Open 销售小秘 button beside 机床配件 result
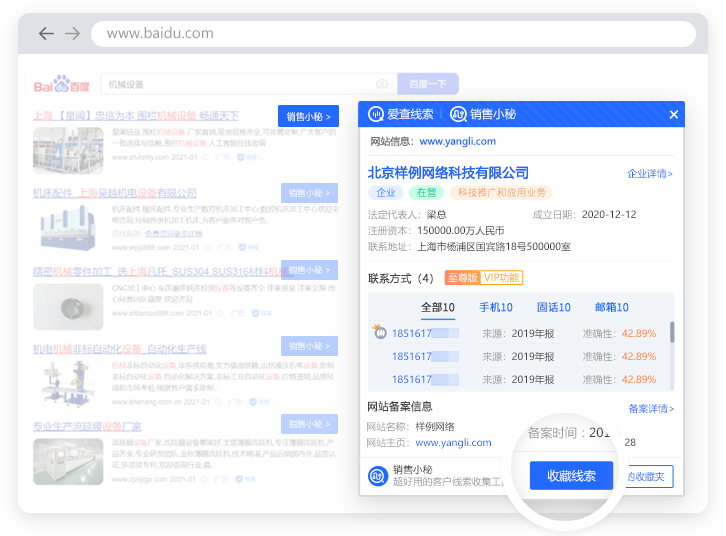The width and height of the screenshot is (726, 536). (x=309, y=193)
